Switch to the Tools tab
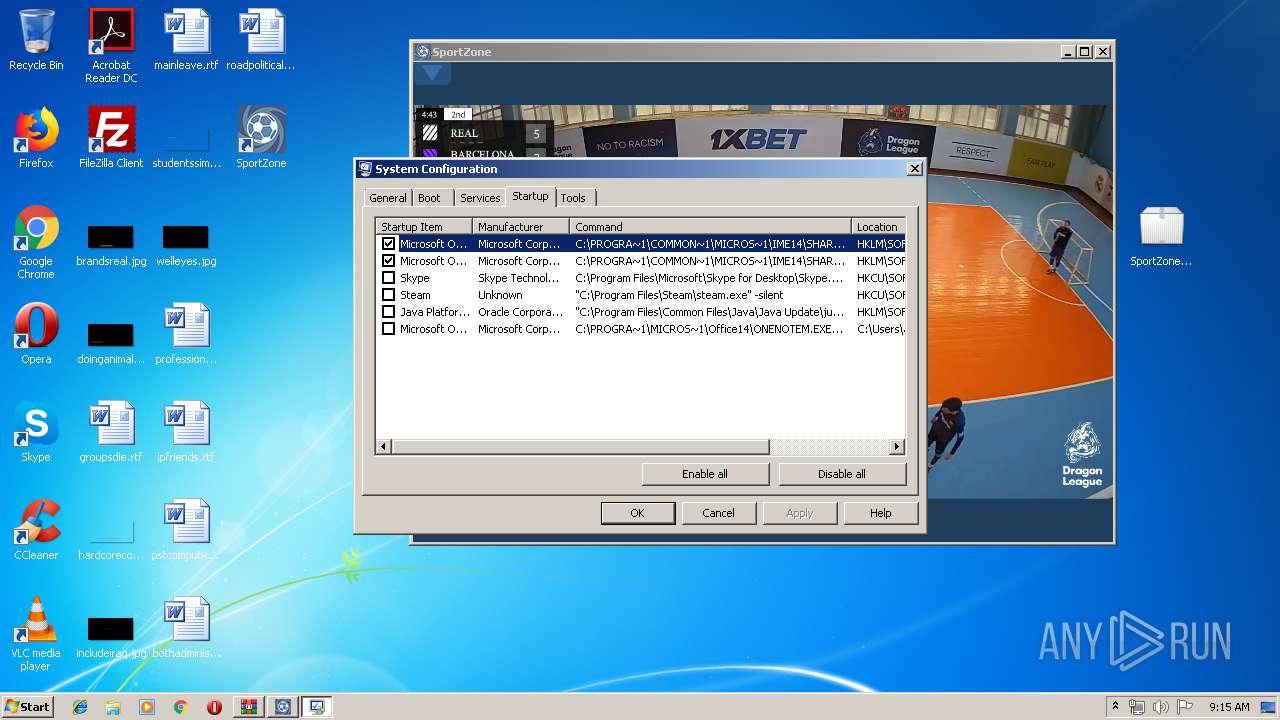Viewport: 1280px width, 720px height. (x=573, y=198)
